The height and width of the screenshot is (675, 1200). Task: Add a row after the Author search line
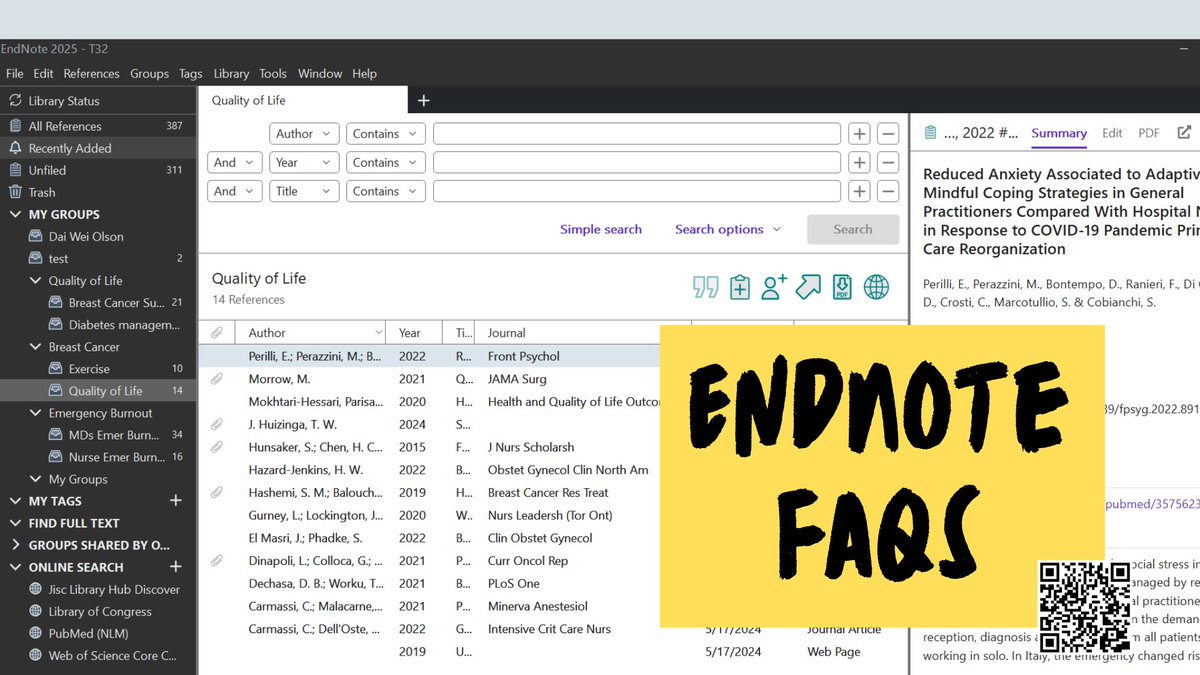pyautogui.click(x=859, y=134)
